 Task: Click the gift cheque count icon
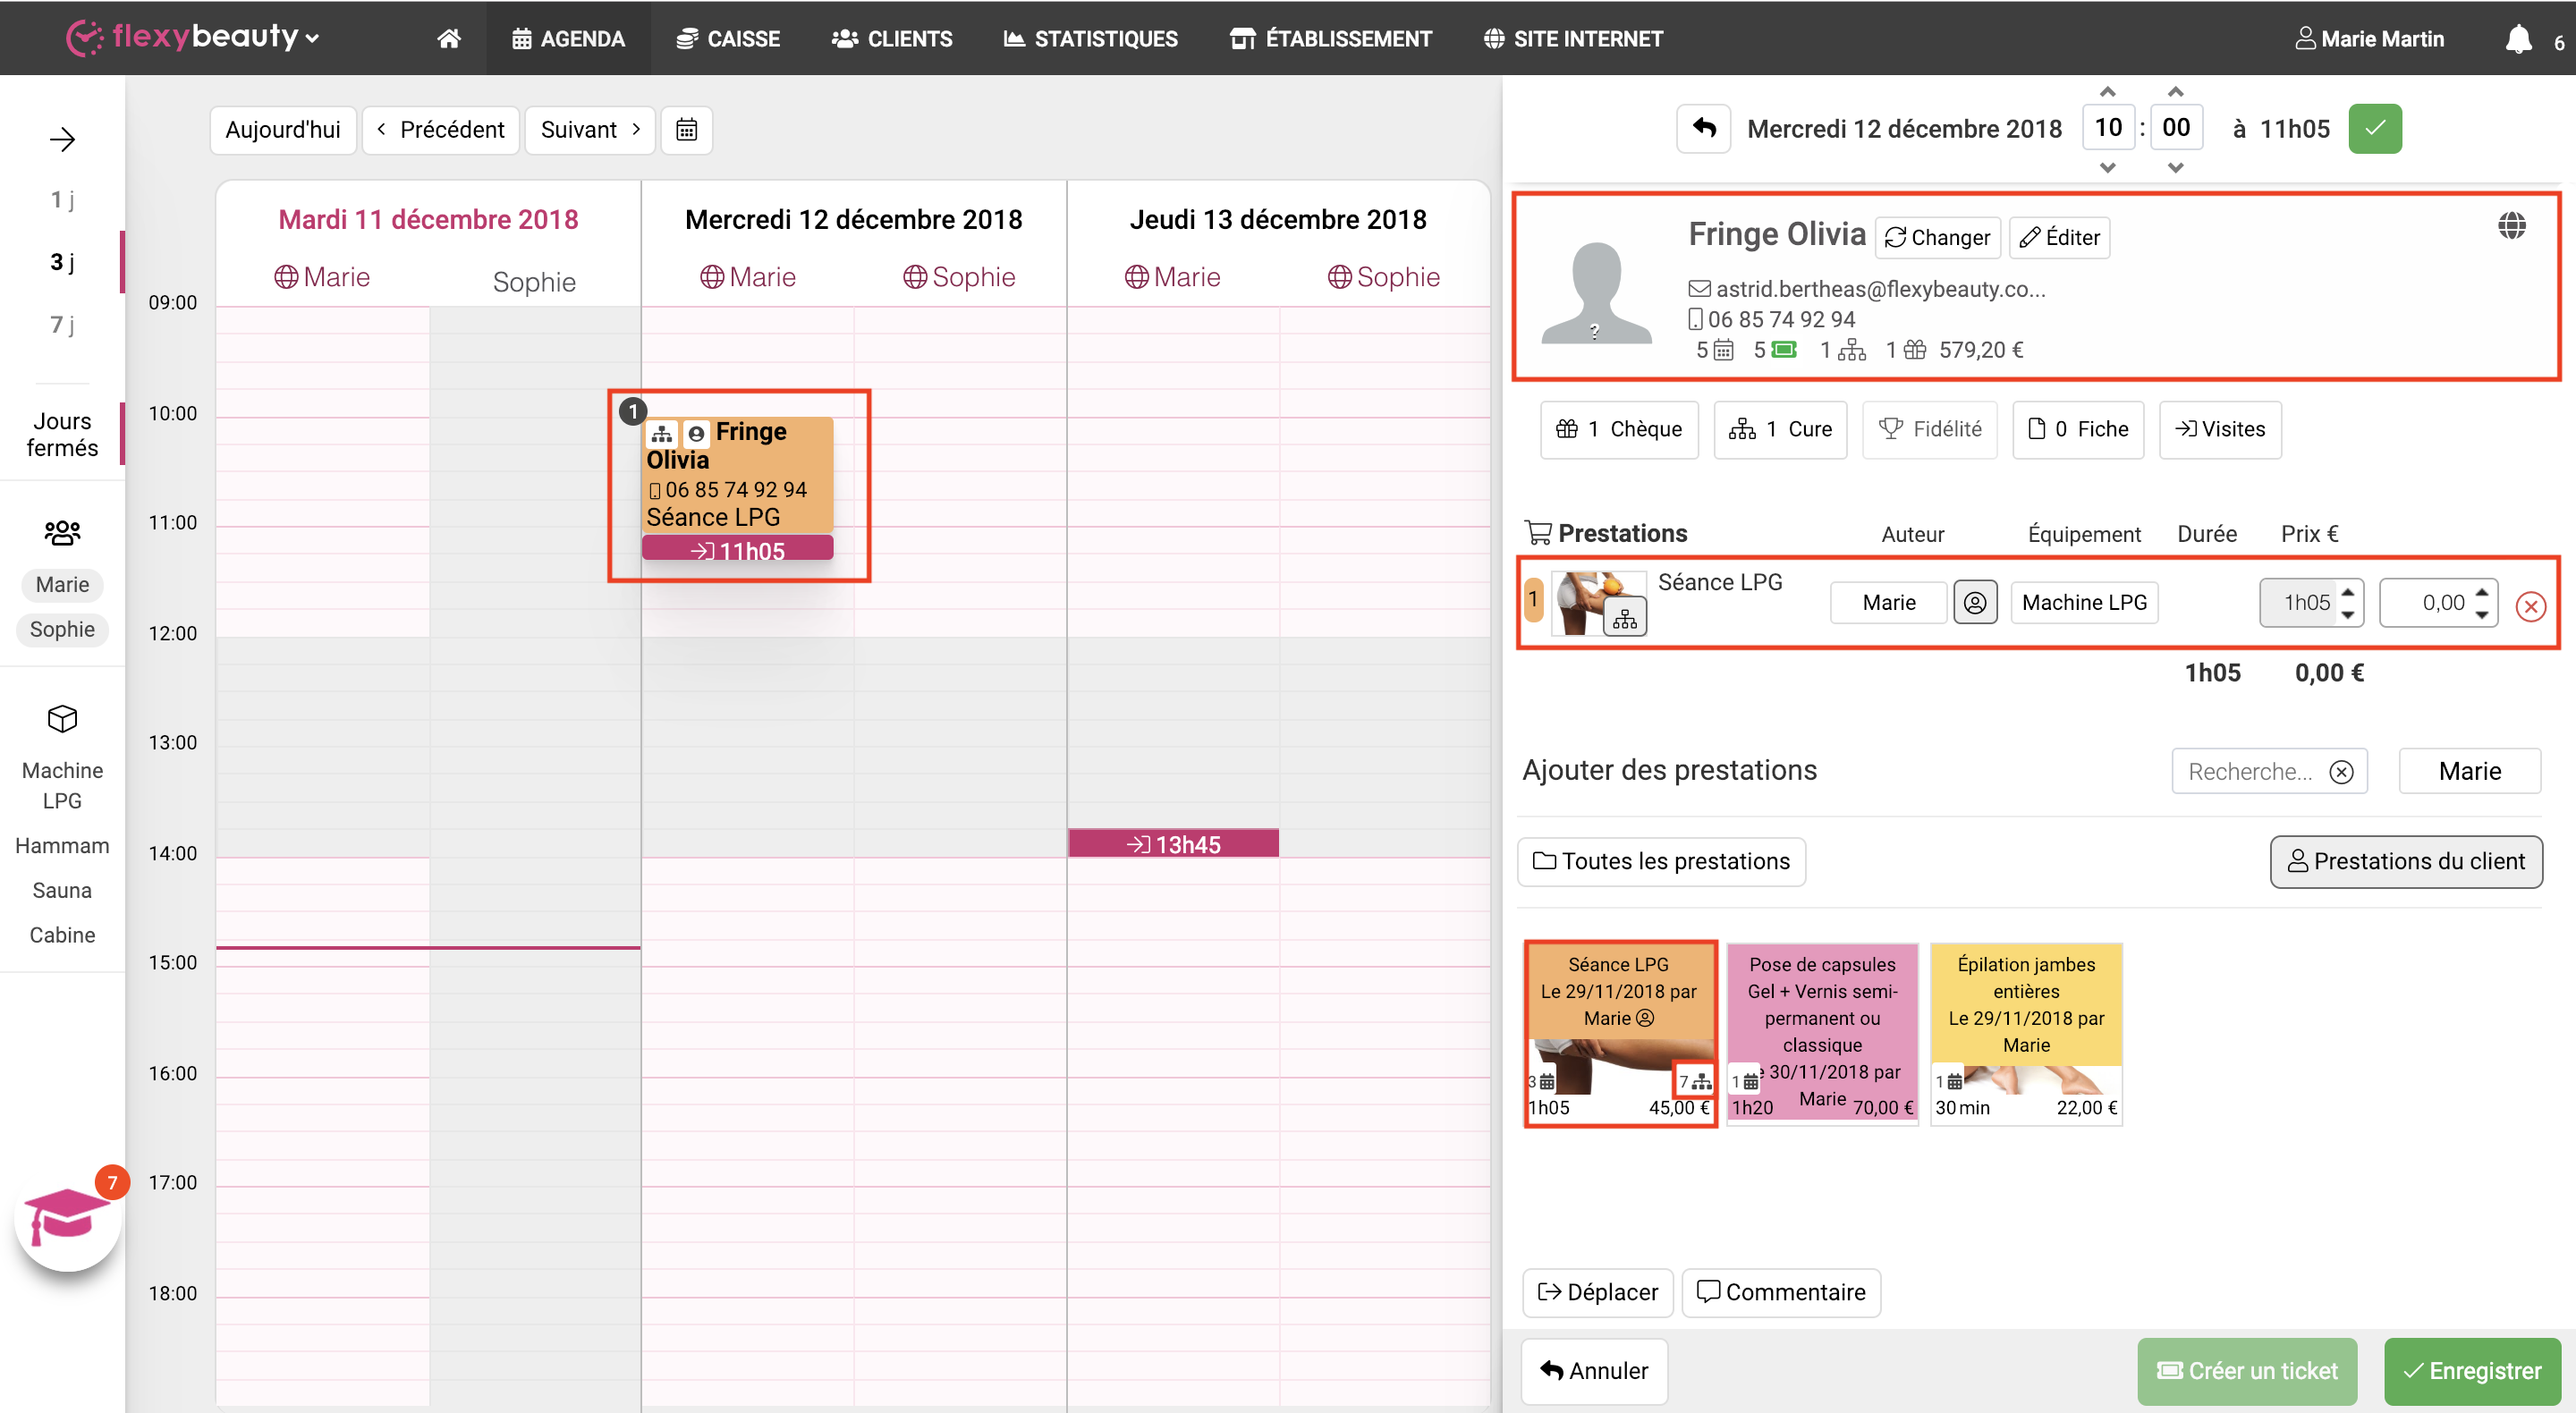pyautogui.click(x=1914, y=350)
